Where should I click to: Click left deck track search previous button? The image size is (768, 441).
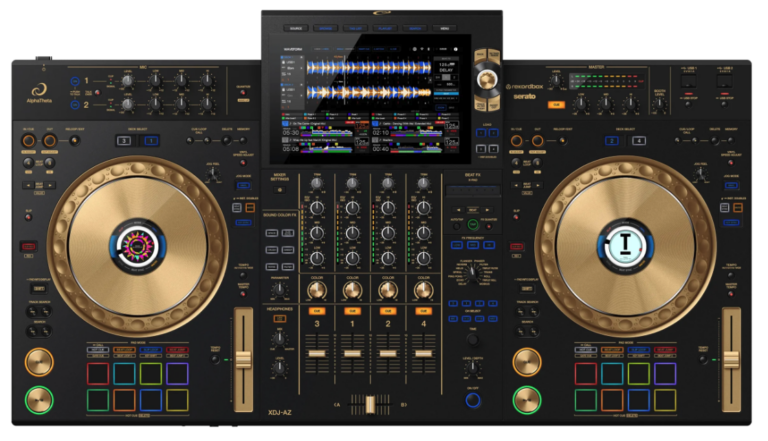pyautogui.click(x=32, y=311)
